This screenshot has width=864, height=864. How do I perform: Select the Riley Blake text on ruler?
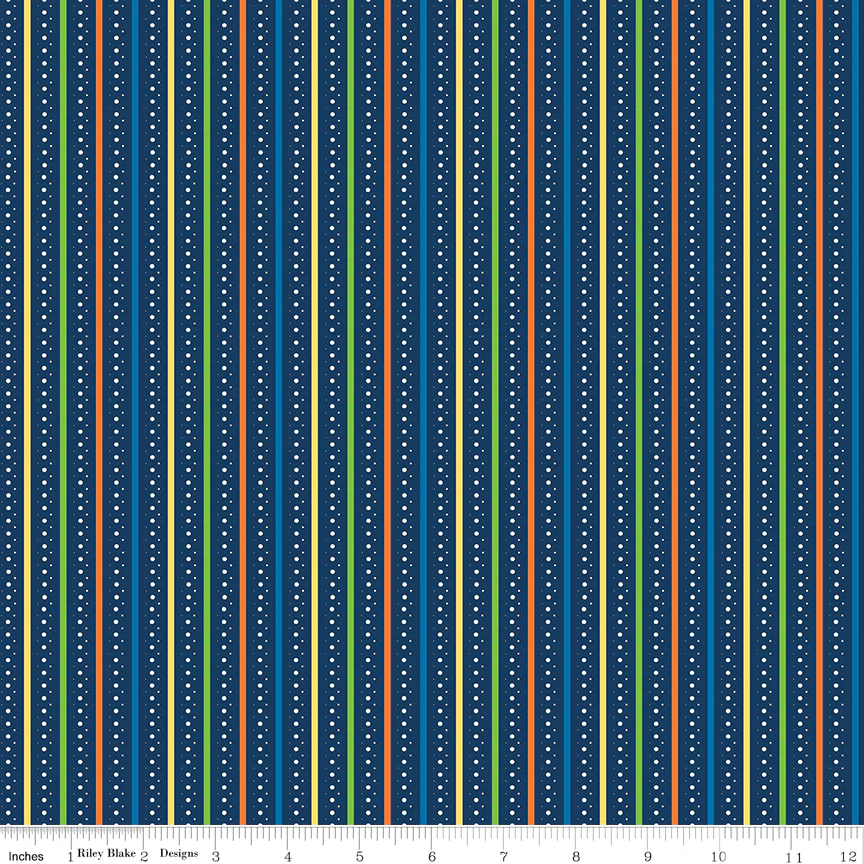point(106,853)
